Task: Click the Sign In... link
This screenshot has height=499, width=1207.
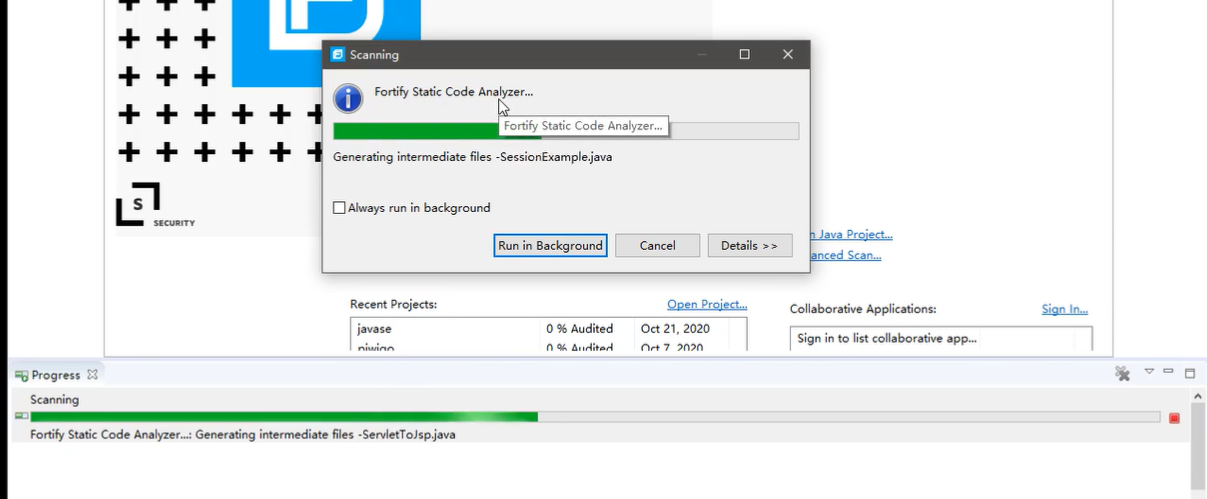Action: coord(1064,309)
